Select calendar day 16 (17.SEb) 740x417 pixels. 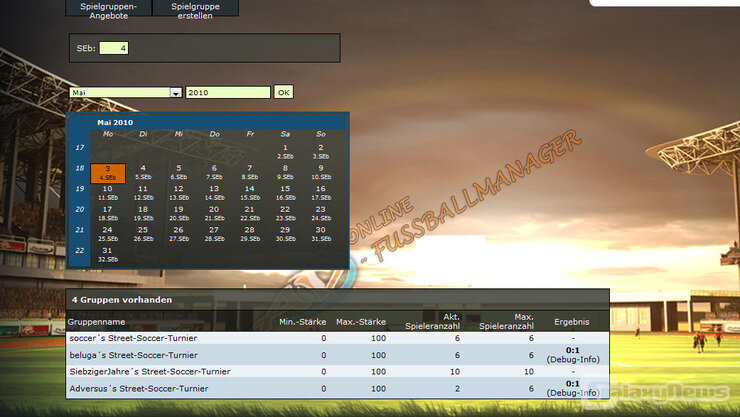[x=321, y=193]
